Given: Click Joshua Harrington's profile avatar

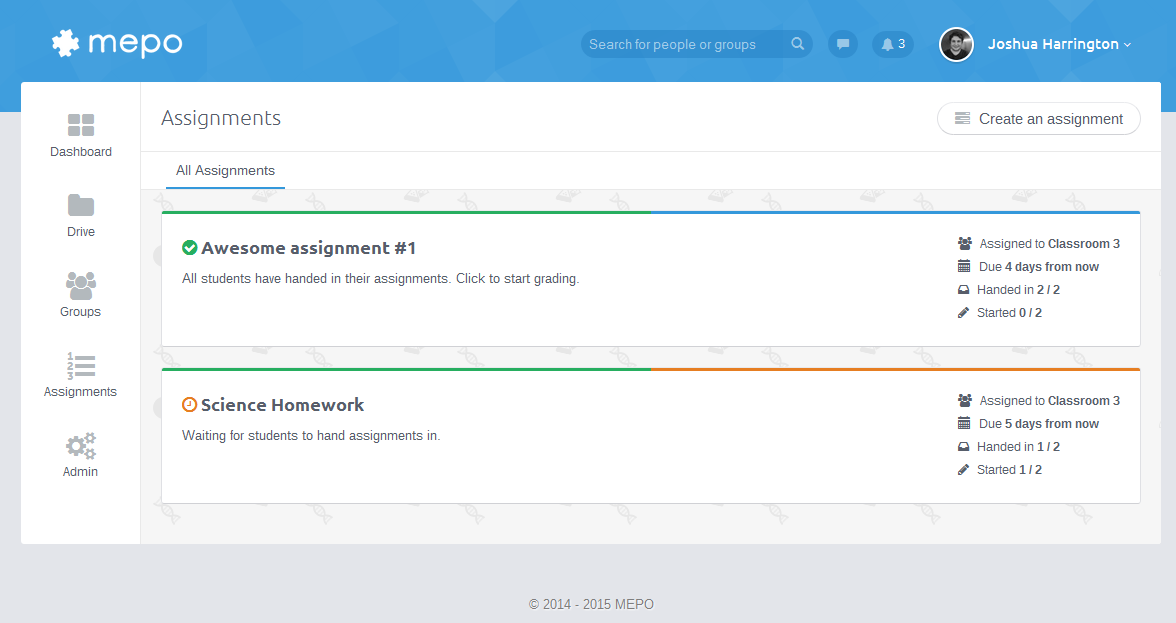Looking at the screenshot, I should (x=956, y=44).
